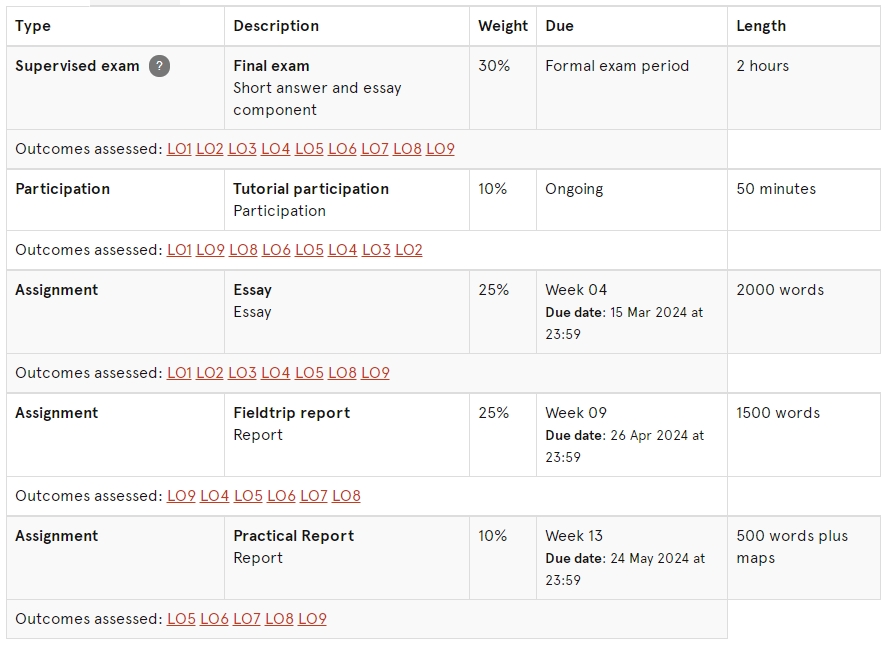
Task: Click the help icon beside Supervised exam
Action: pyautogui.click(x=159, y=66)
